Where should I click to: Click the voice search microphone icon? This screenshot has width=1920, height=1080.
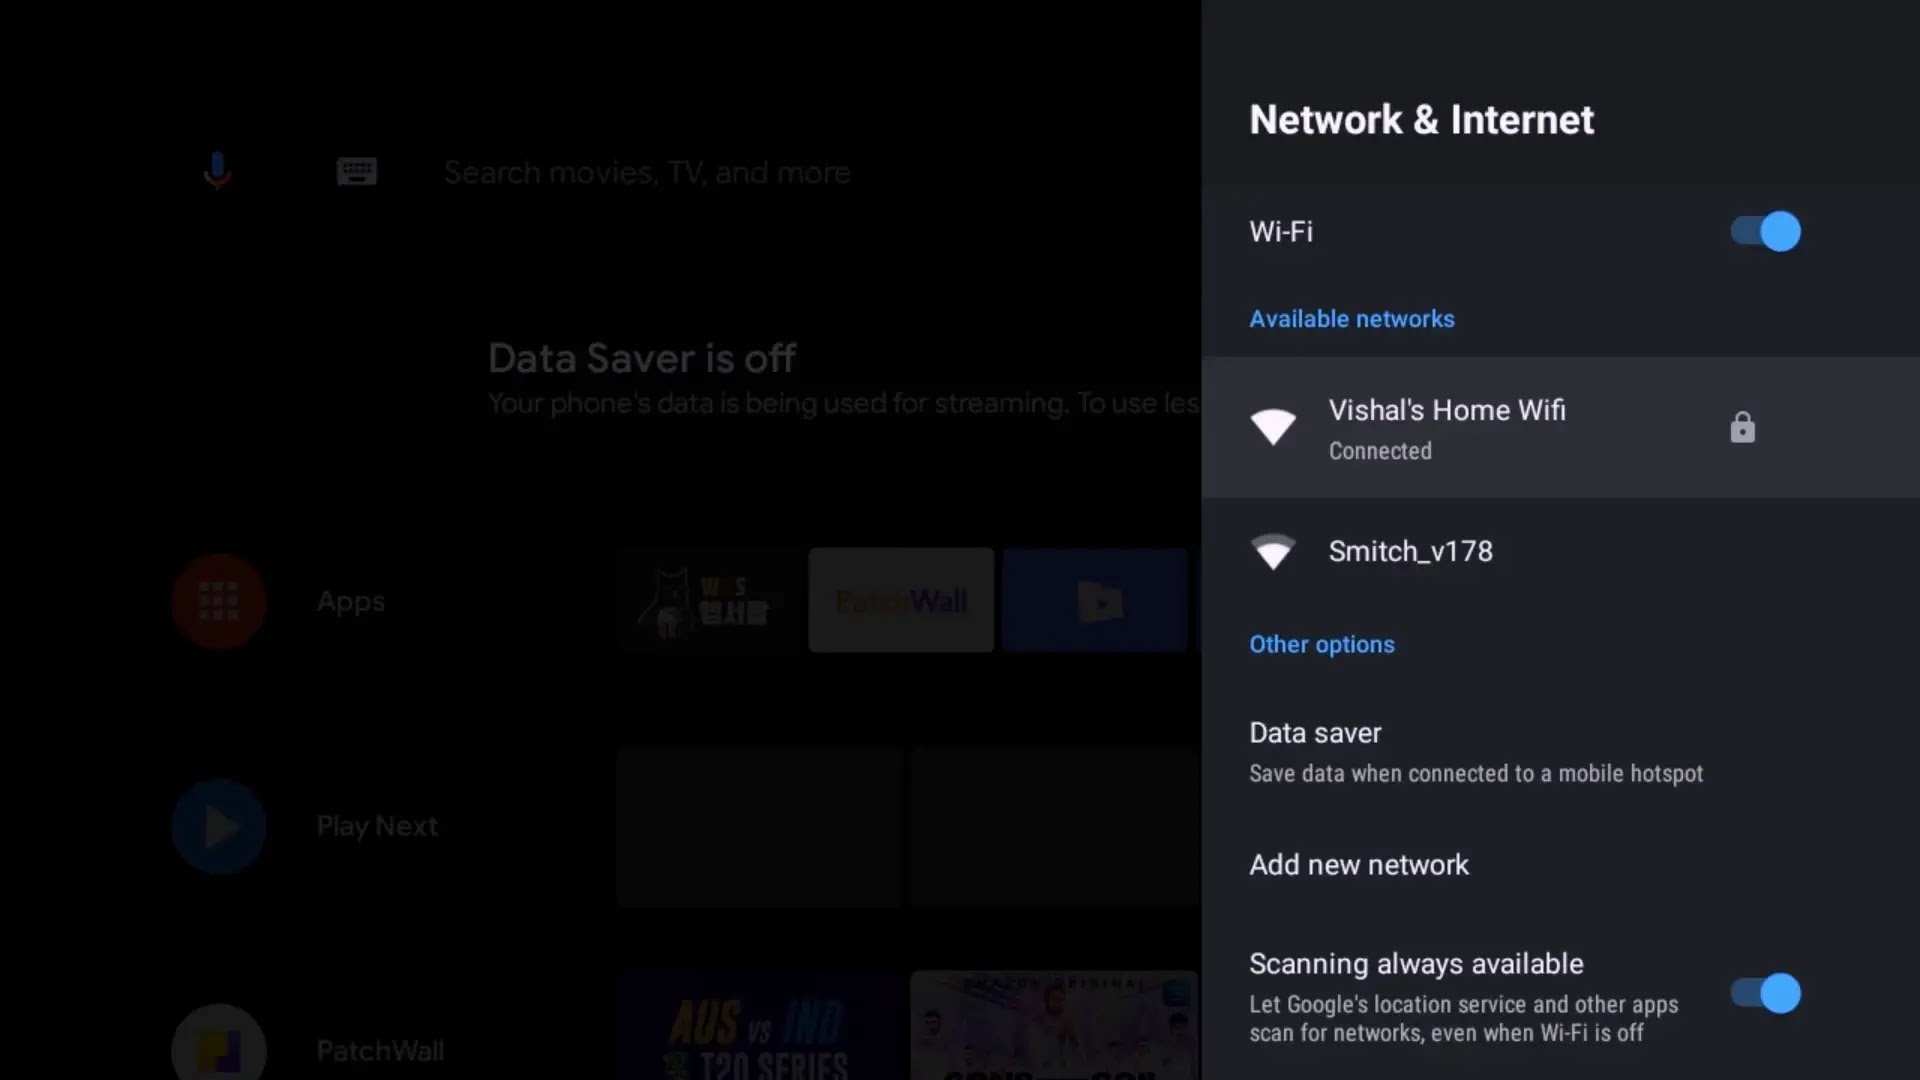[x=217, y=171]
